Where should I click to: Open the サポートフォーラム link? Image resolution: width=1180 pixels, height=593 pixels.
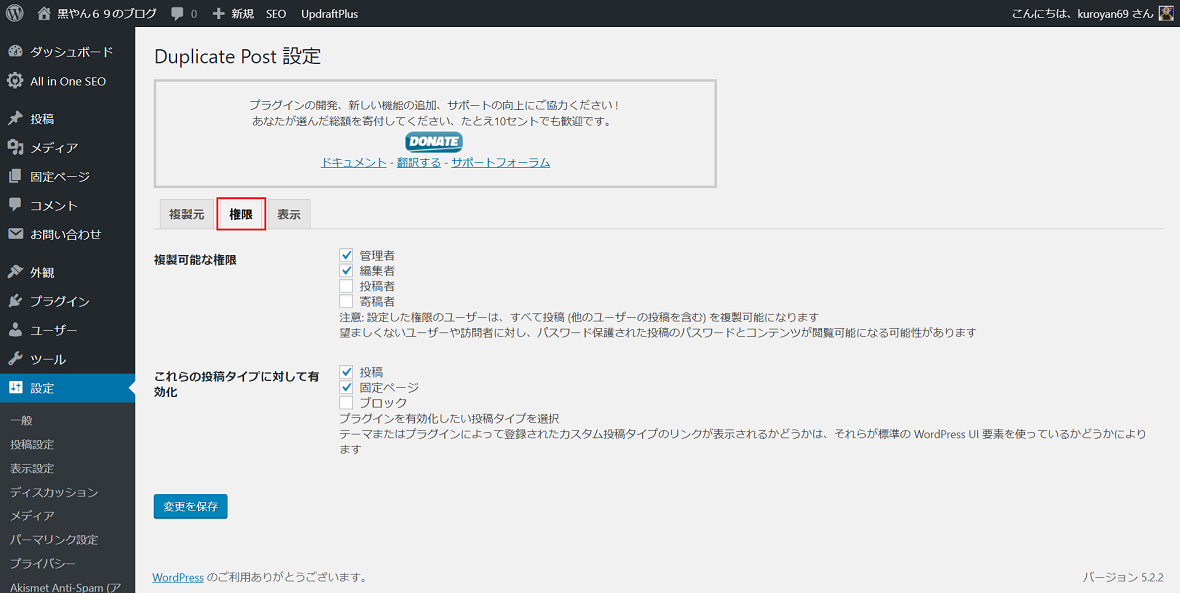coord(500,162)
